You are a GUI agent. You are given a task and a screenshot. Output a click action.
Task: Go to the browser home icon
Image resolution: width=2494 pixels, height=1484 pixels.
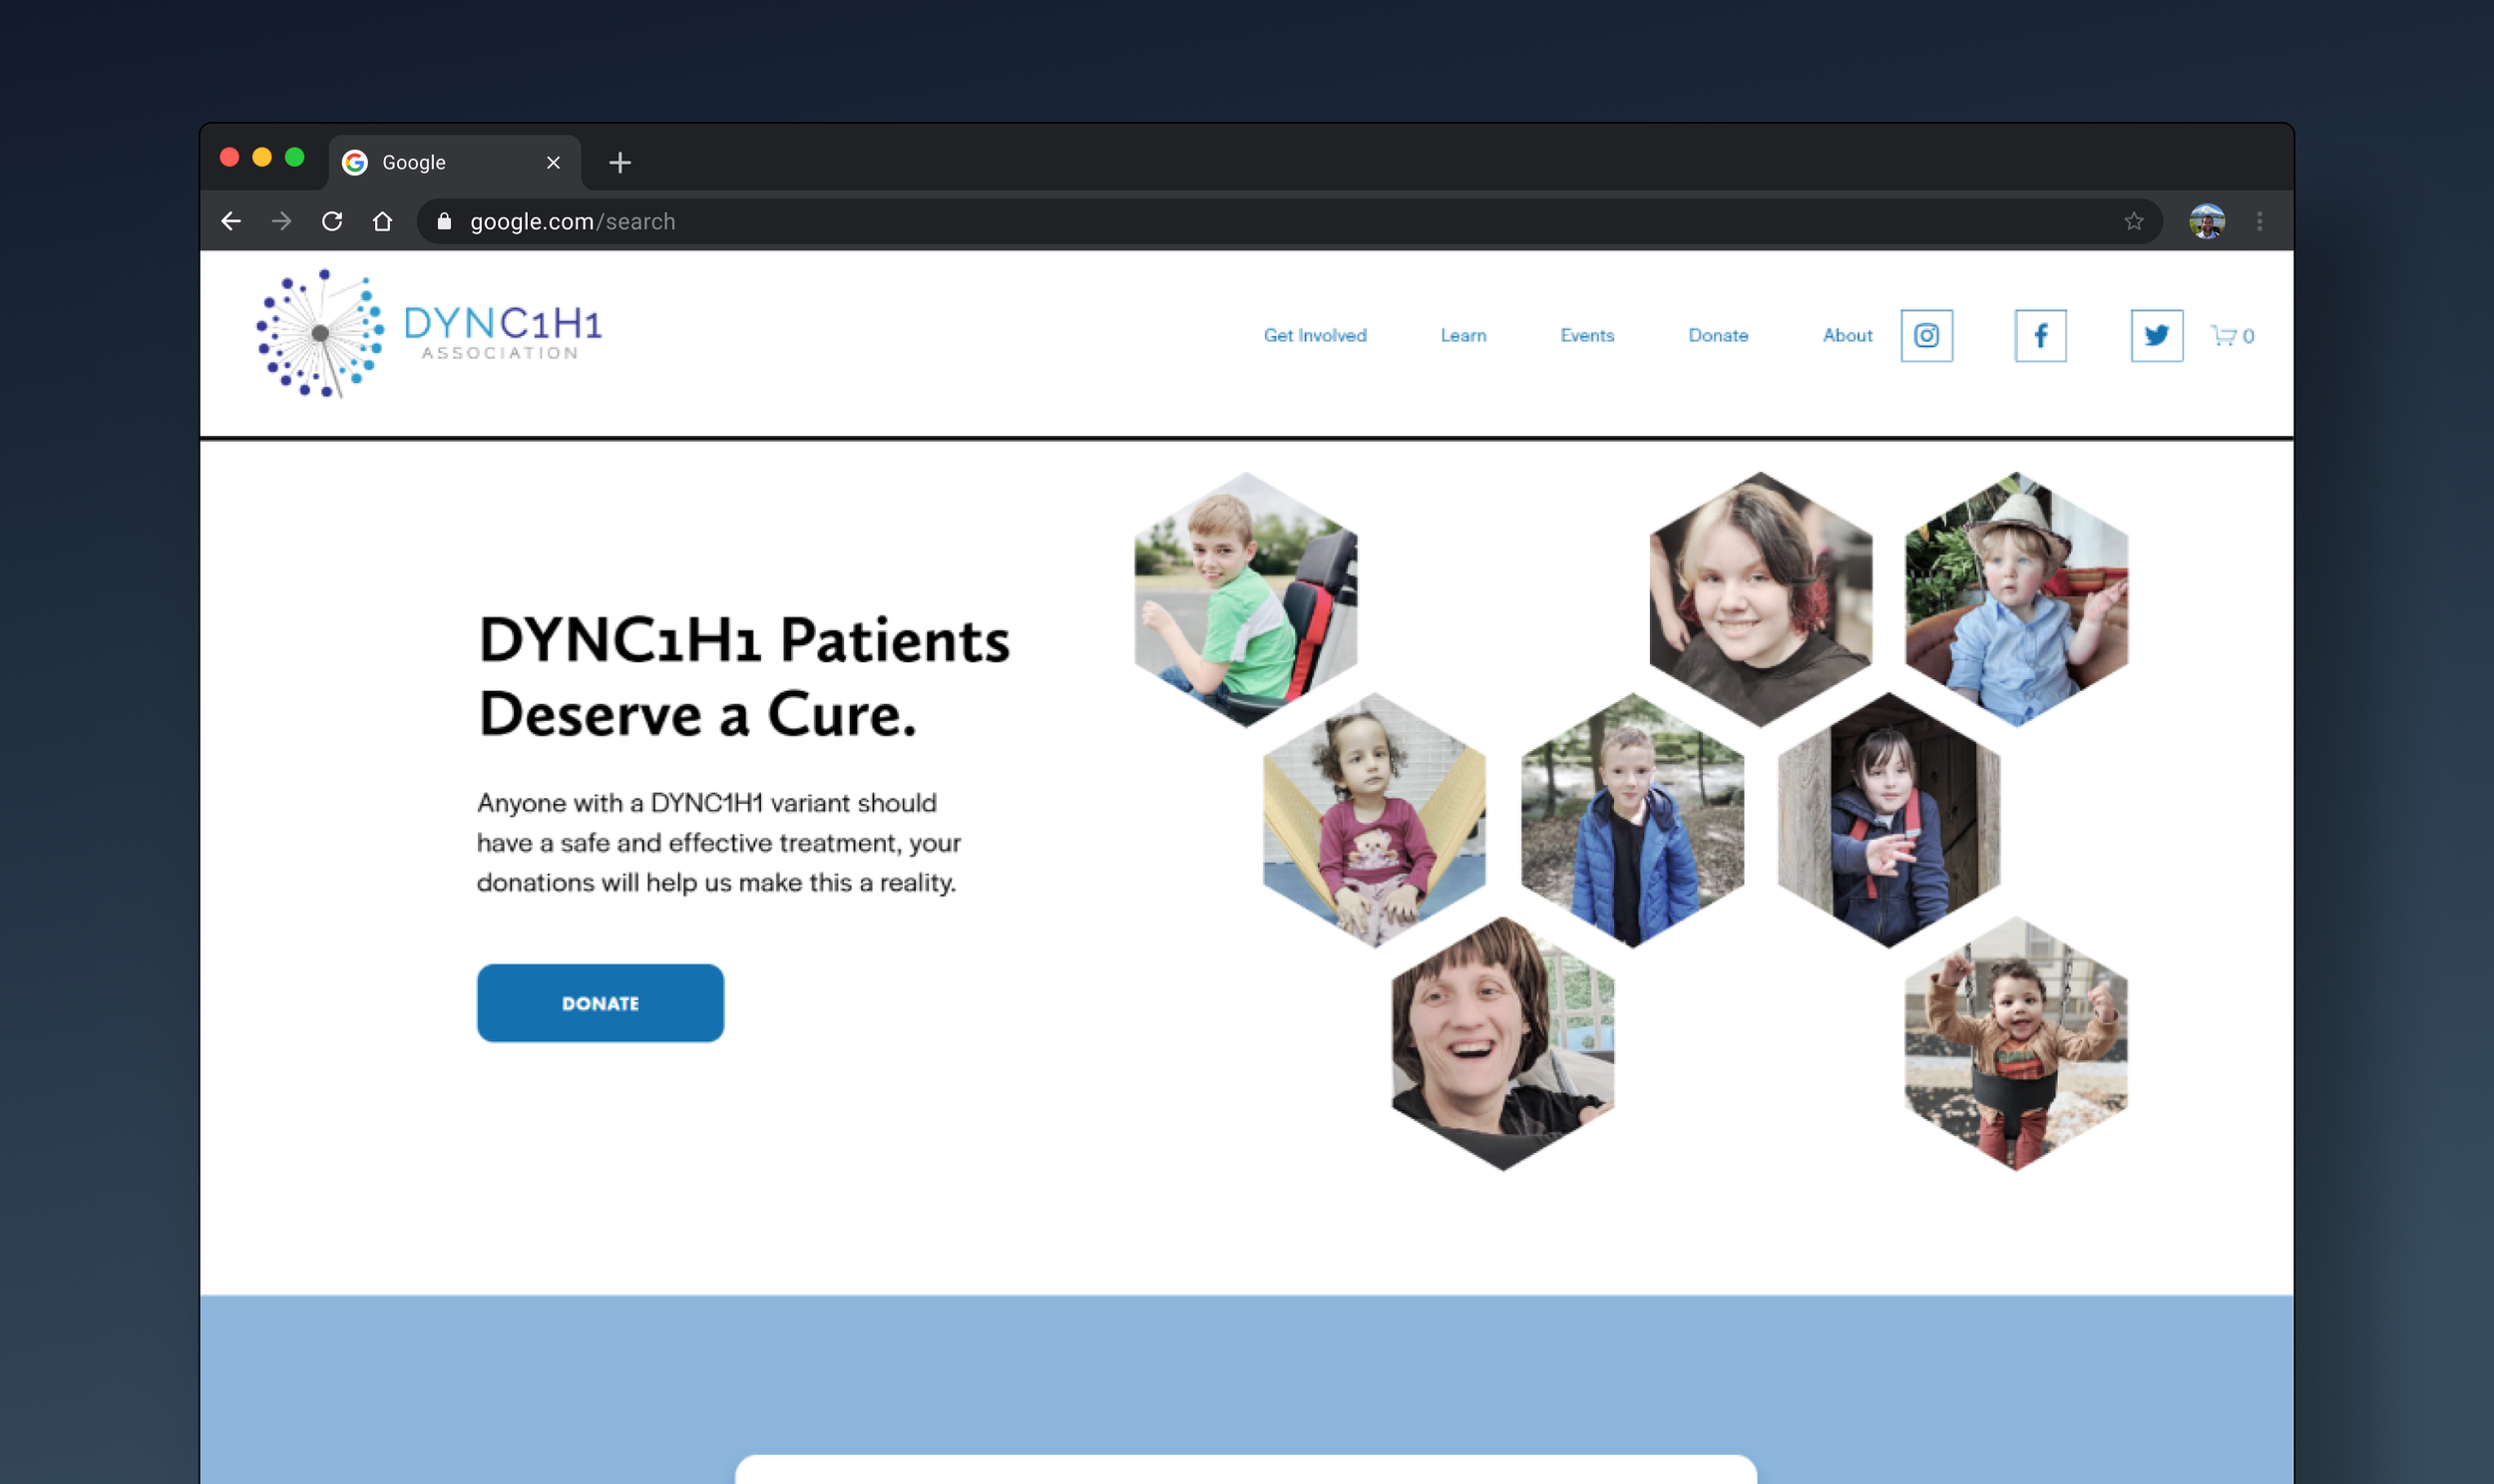[x=382, y=221]
